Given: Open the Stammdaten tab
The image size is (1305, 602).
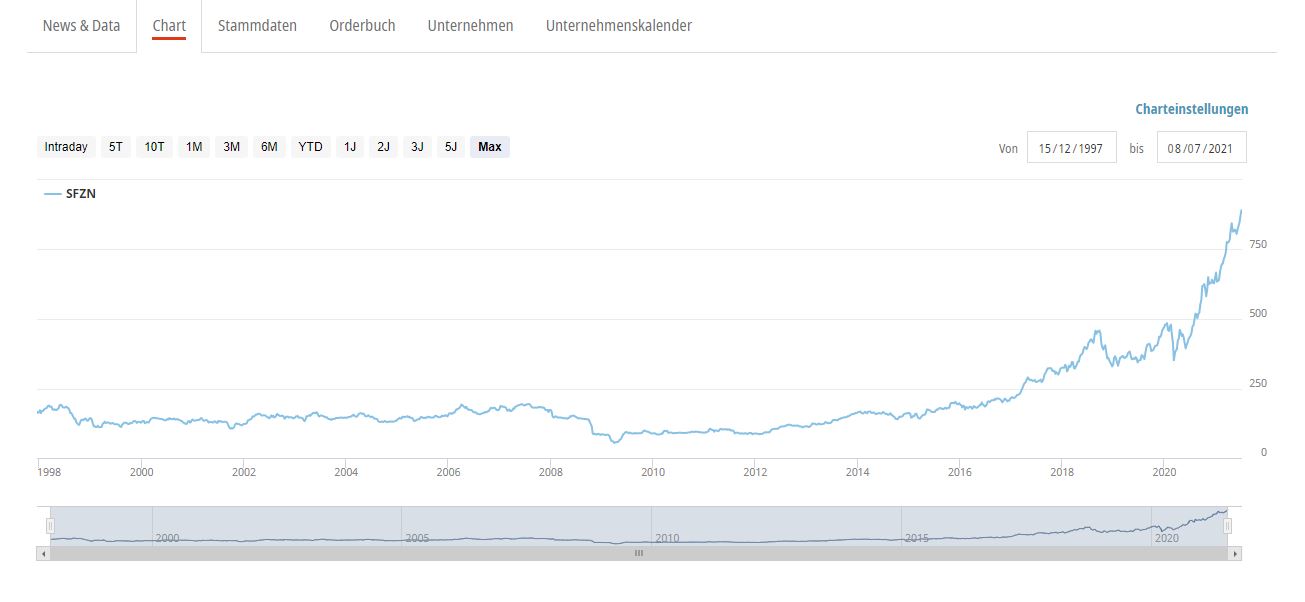Looking at the screenshot, I should [x=257, y=26].
